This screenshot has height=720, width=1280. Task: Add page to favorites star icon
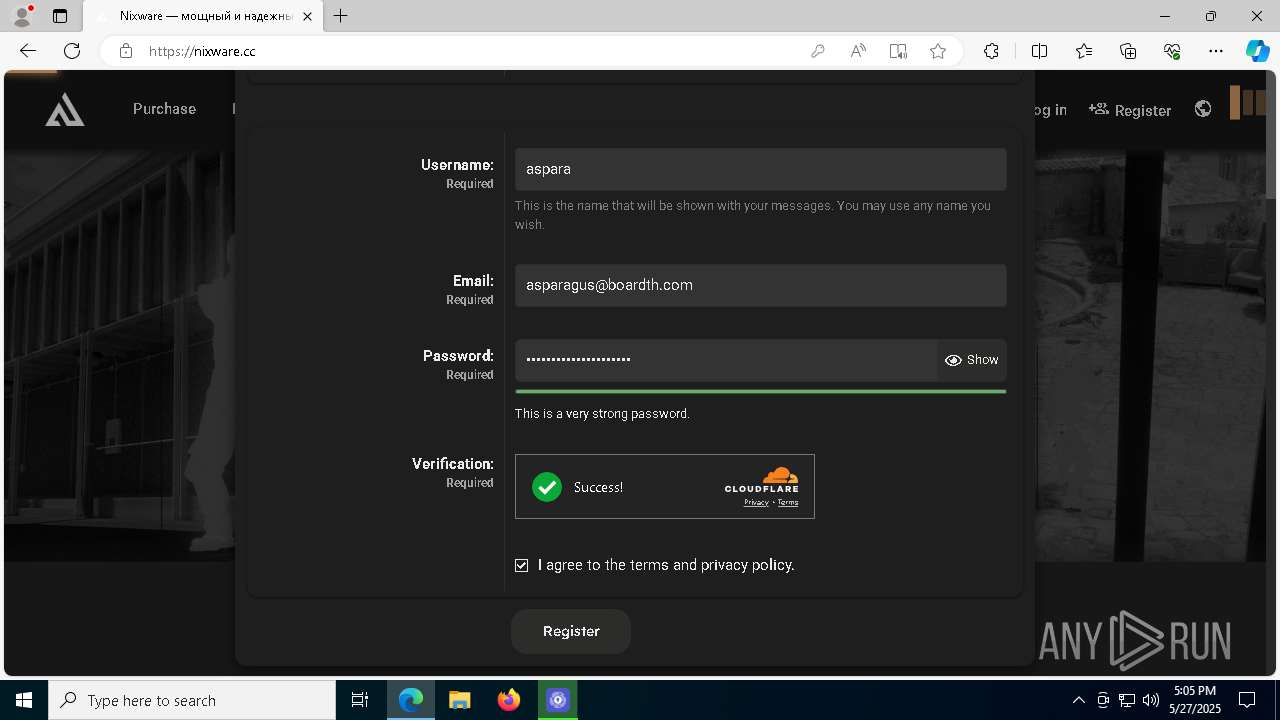[x=938, y=51]
